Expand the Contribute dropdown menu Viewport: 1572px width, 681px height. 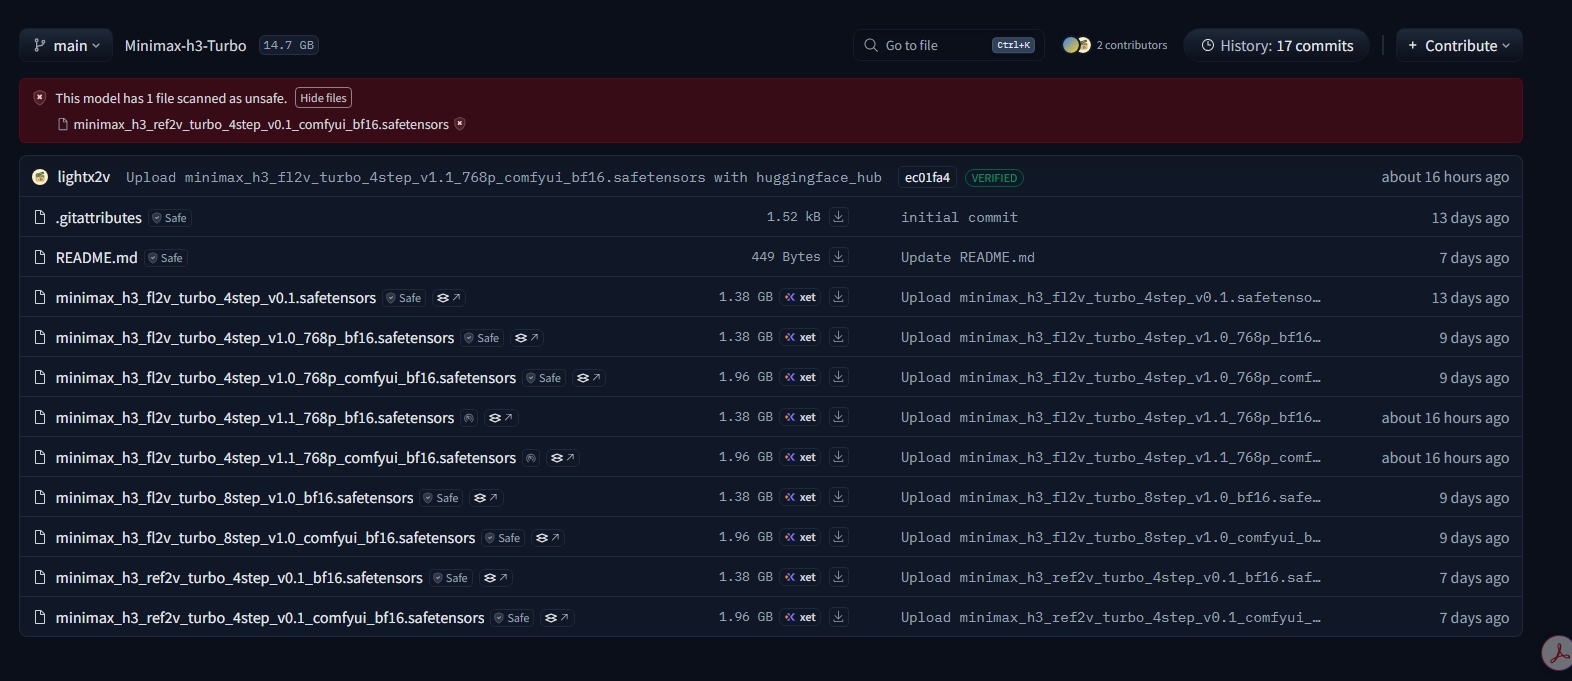click(1459, 45)
